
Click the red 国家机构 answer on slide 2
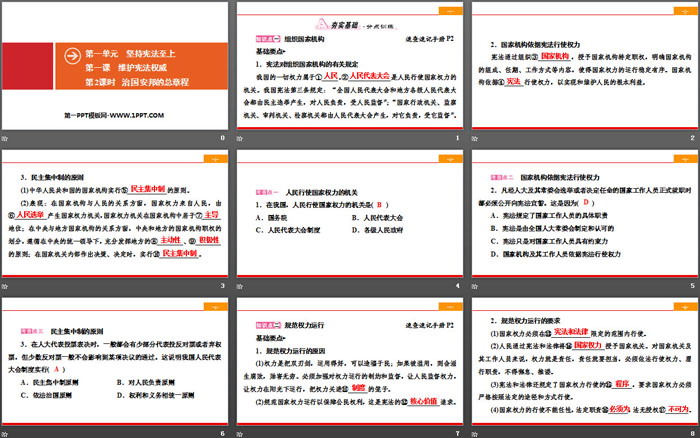(555, 56)
